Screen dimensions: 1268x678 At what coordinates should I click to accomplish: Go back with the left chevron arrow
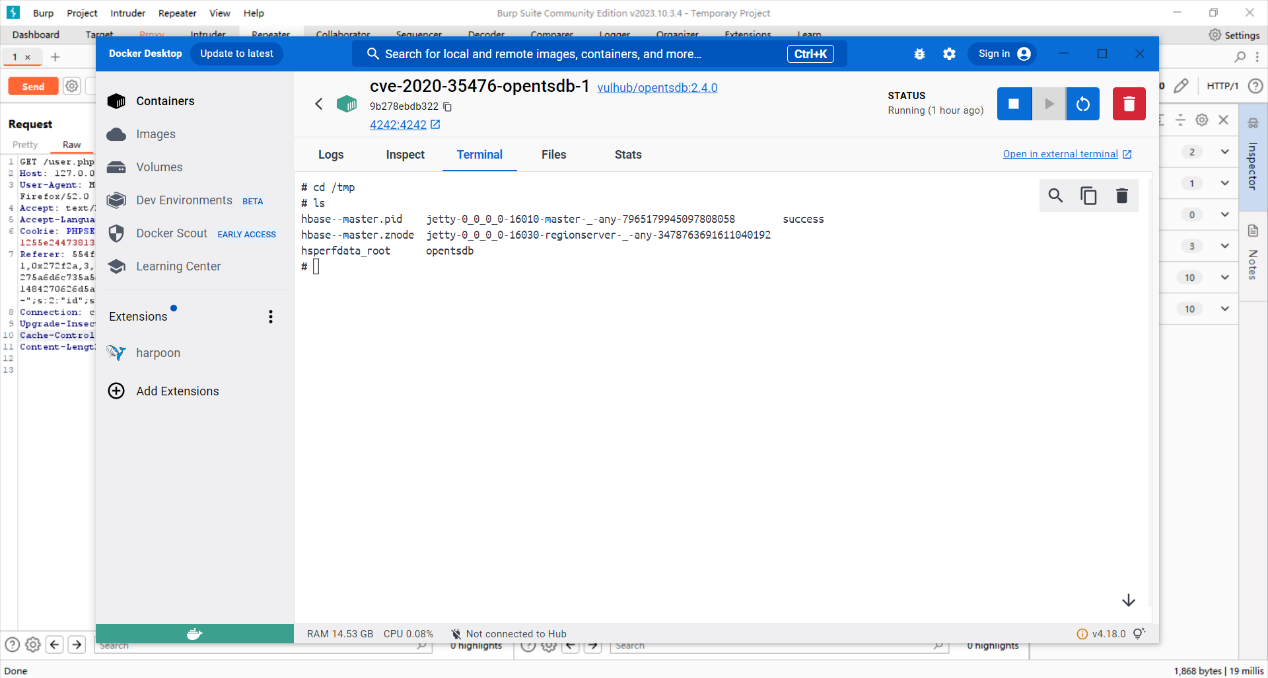319,104
